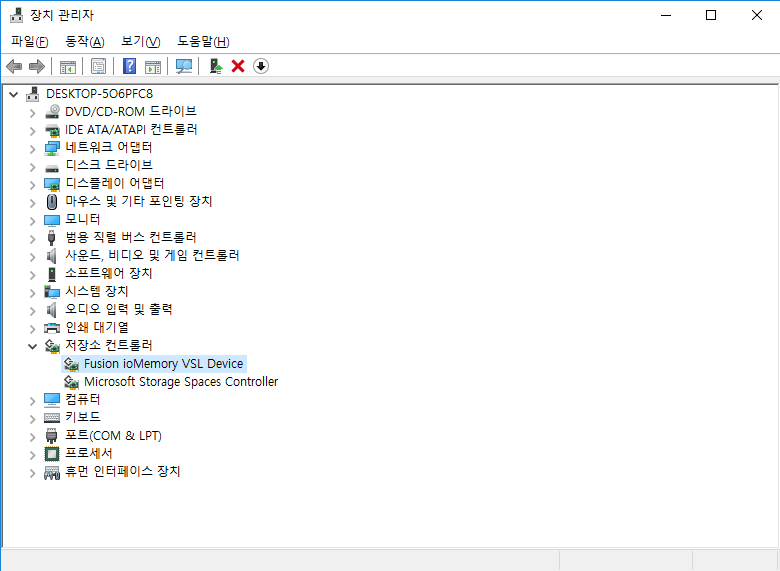The width and height of the screenshot is (780, 571).
Task: Click the Back arrow toolbar icon
Action: [x=14, y=66]
